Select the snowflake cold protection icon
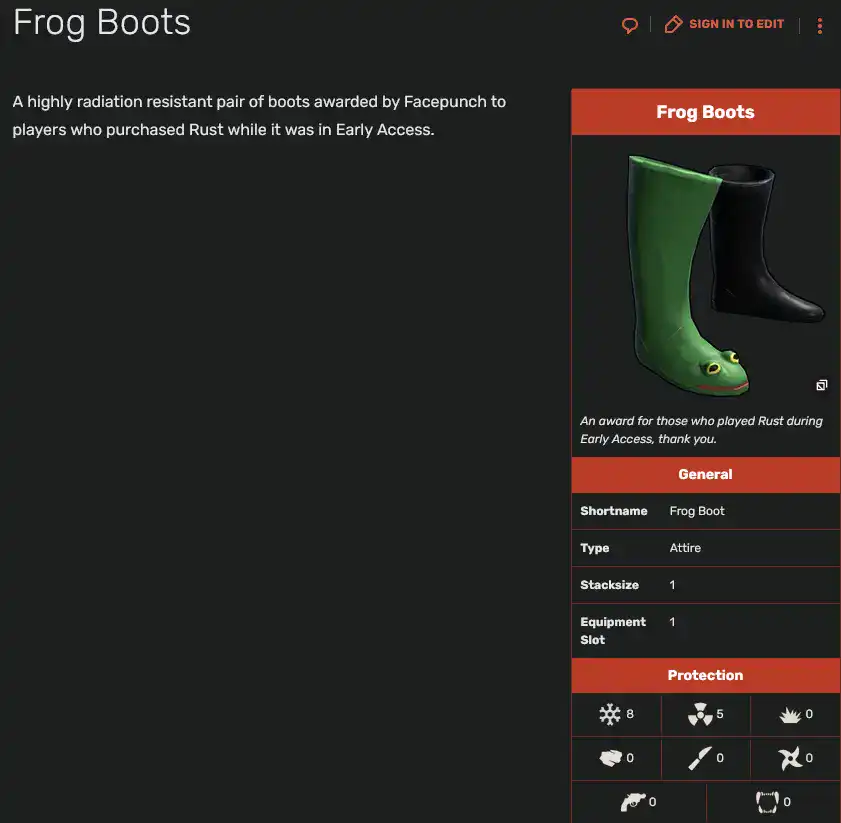The image size is (841, 823). [612, 714]
